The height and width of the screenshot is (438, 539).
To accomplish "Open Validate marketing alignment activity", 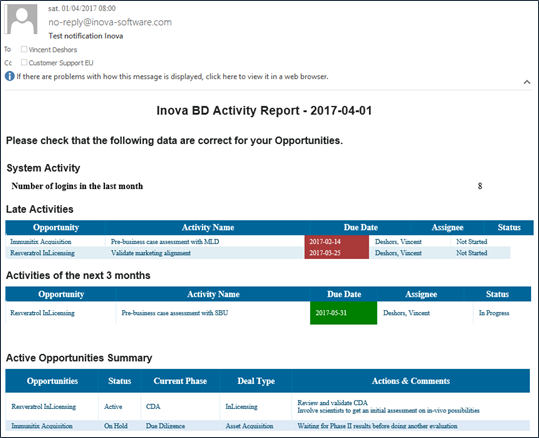I will pyautogui.click(x=151, y=253).
